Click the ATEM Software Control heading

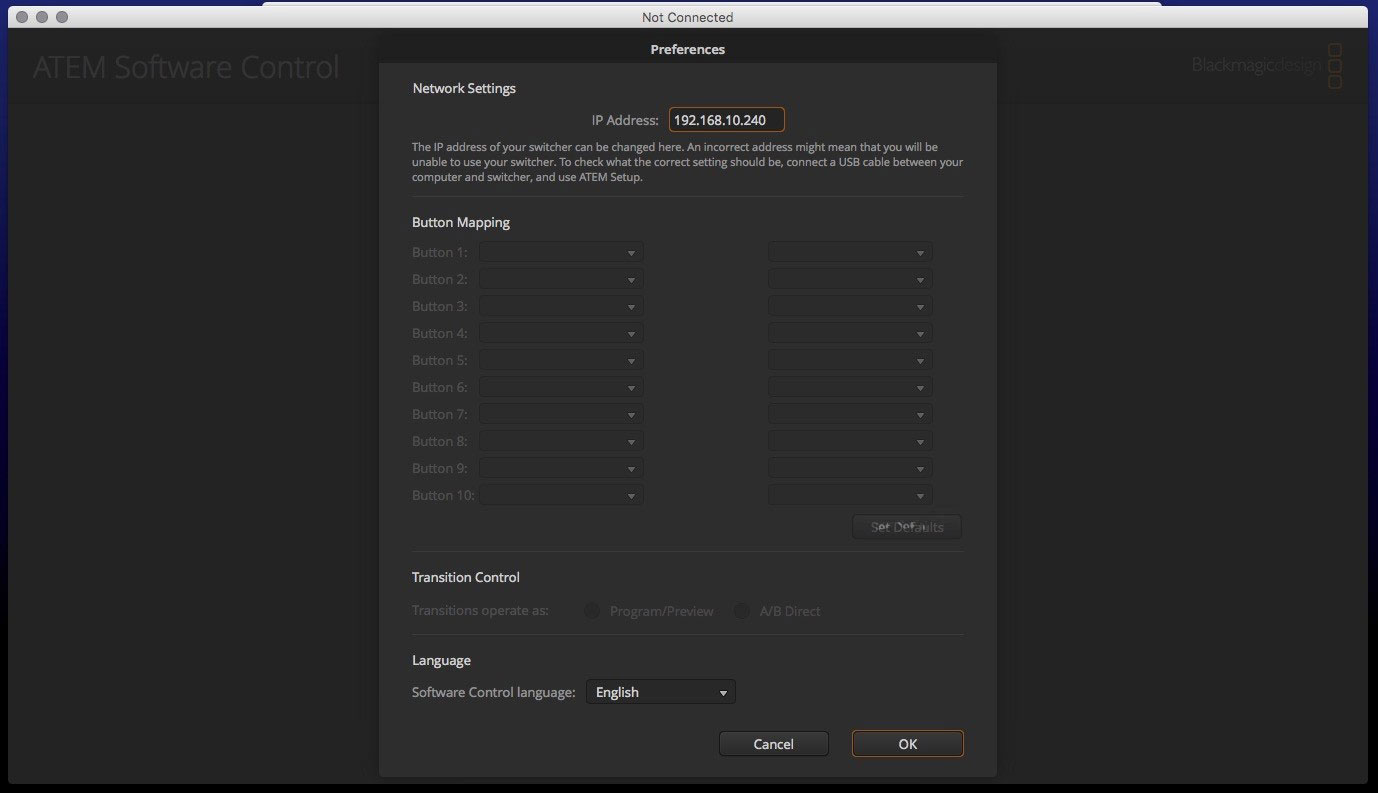point(186,68)
